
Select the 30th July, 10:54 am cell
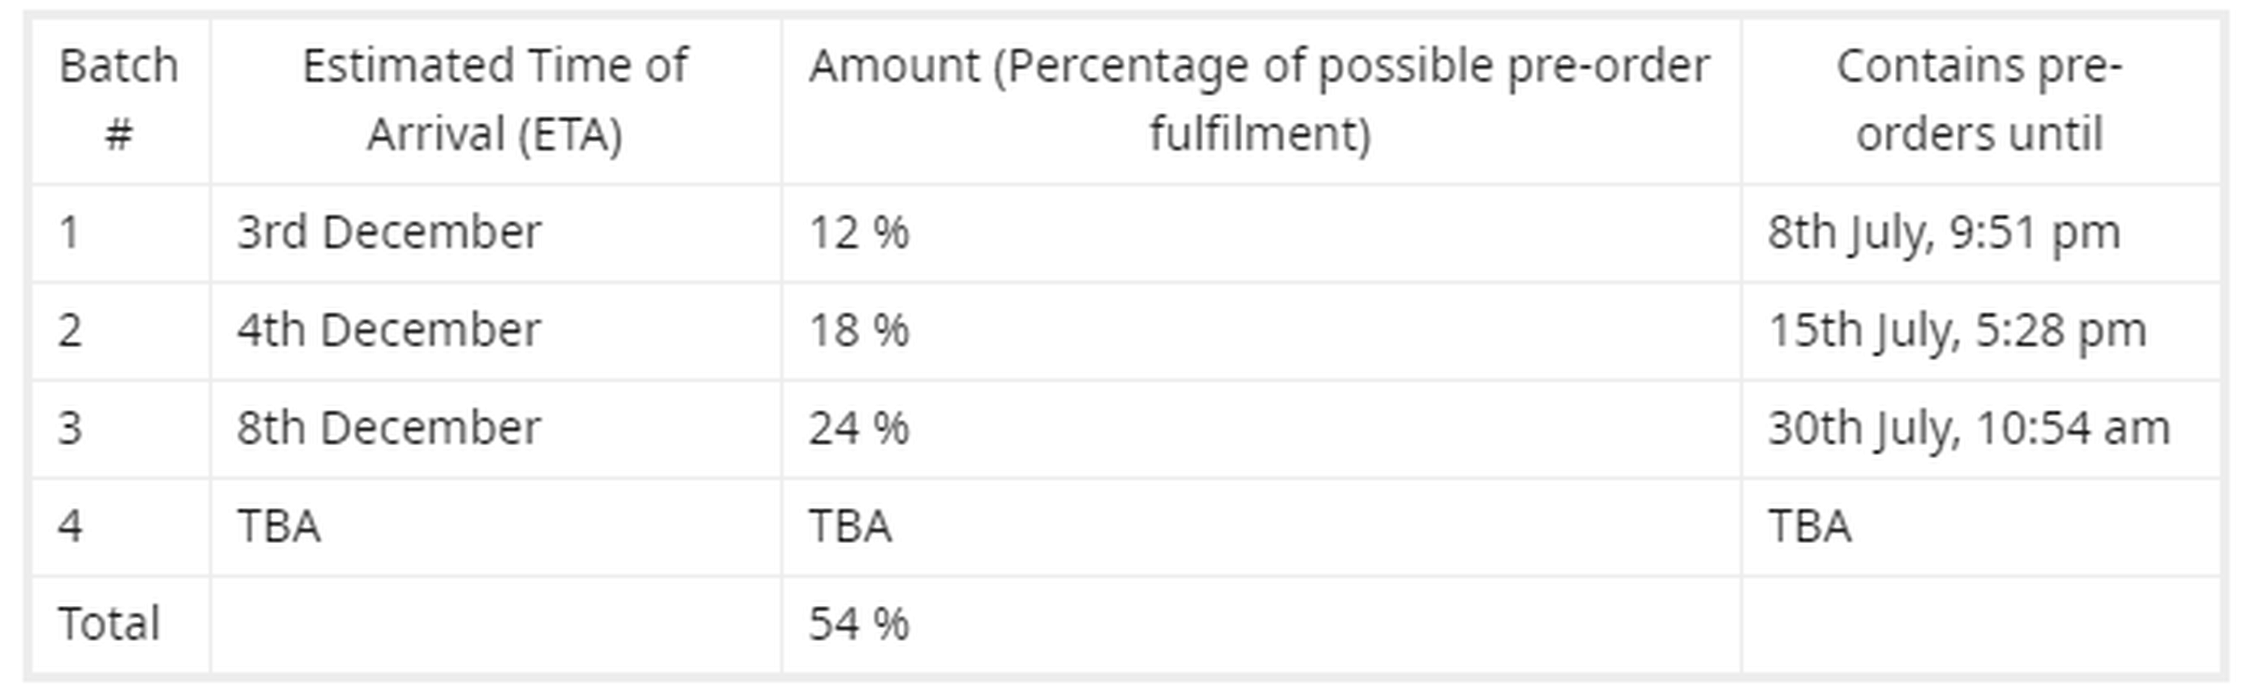coord(1980,428)
